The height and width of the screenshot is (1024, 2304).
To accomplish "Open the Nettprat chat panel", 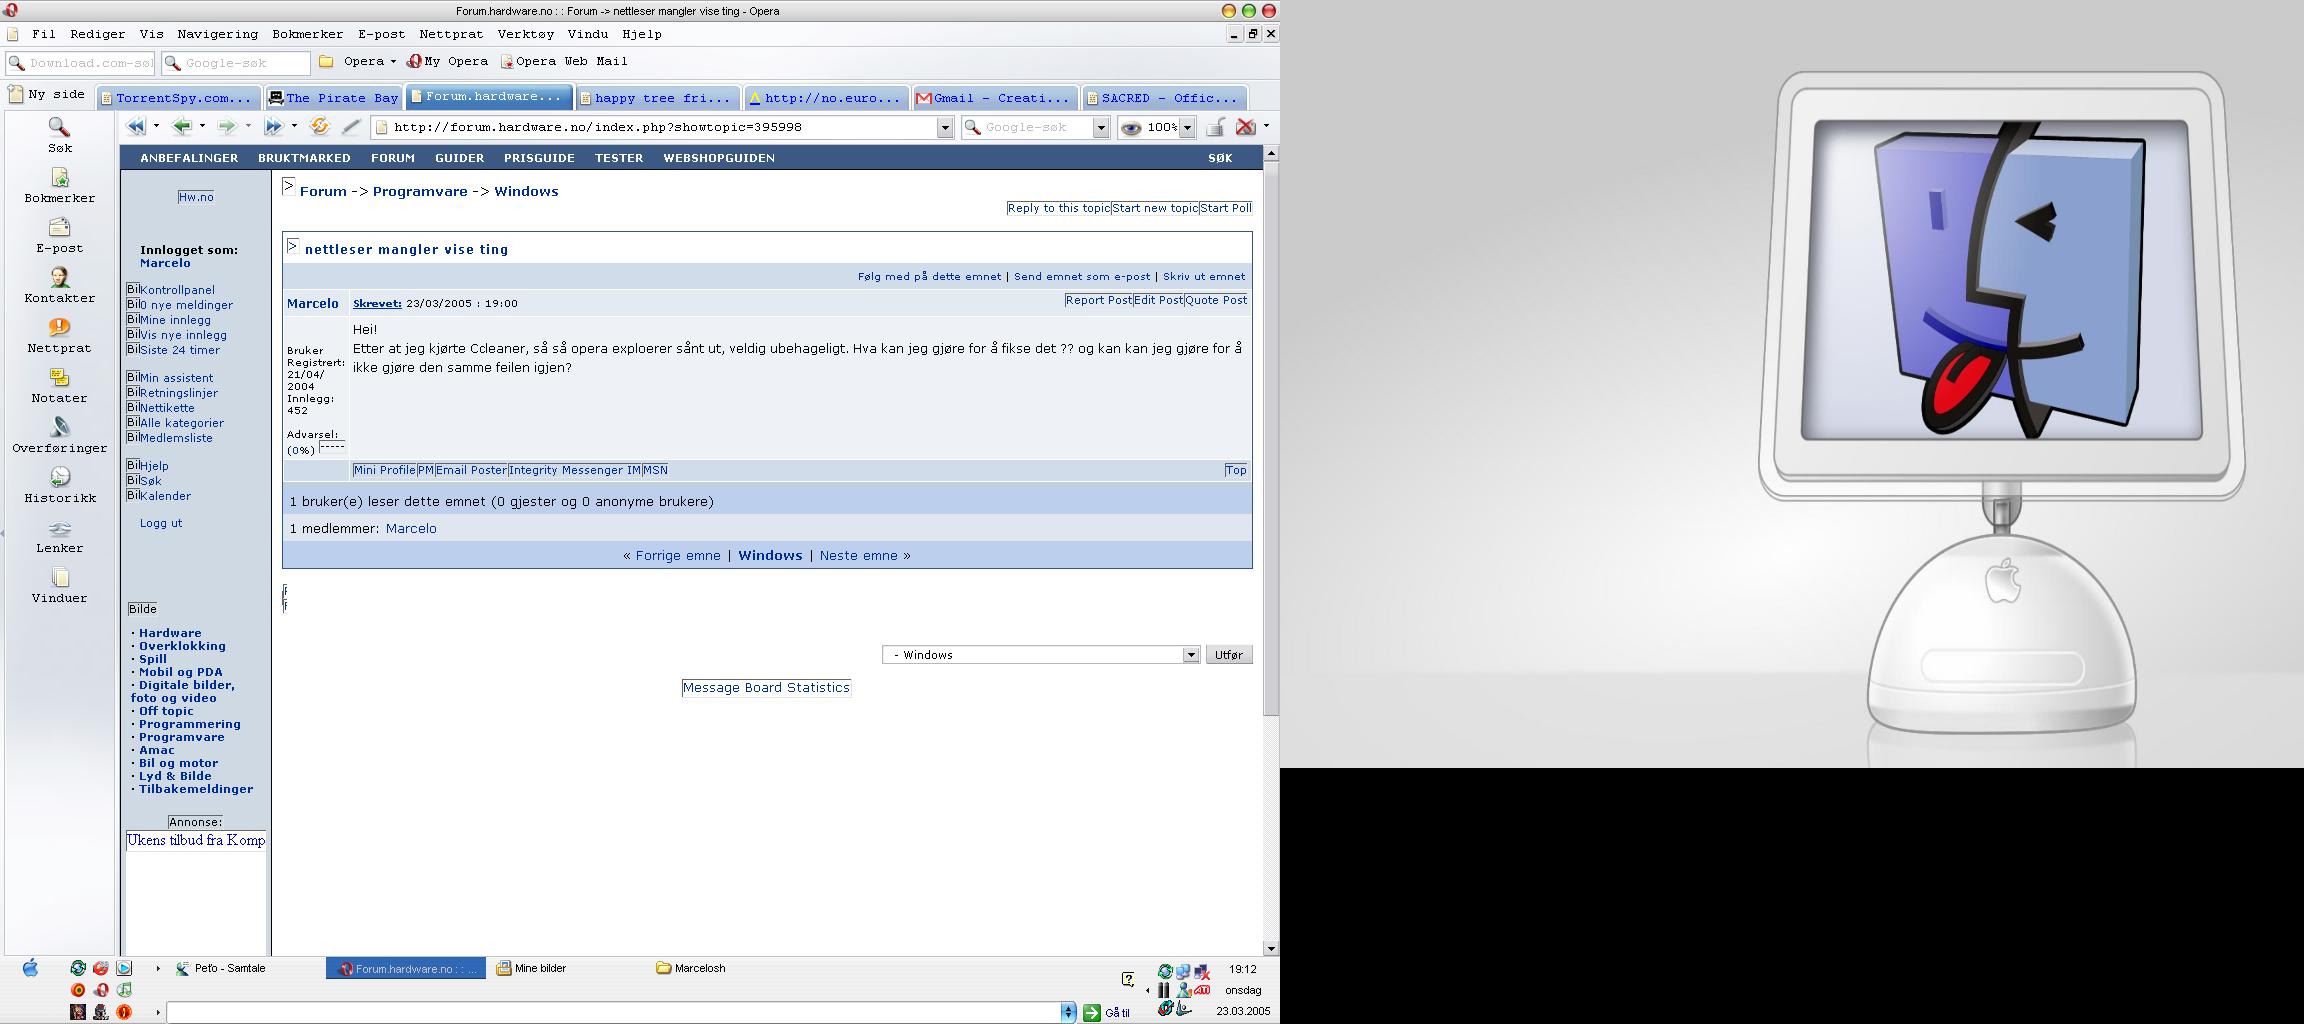I will click(x=60, y=336).
